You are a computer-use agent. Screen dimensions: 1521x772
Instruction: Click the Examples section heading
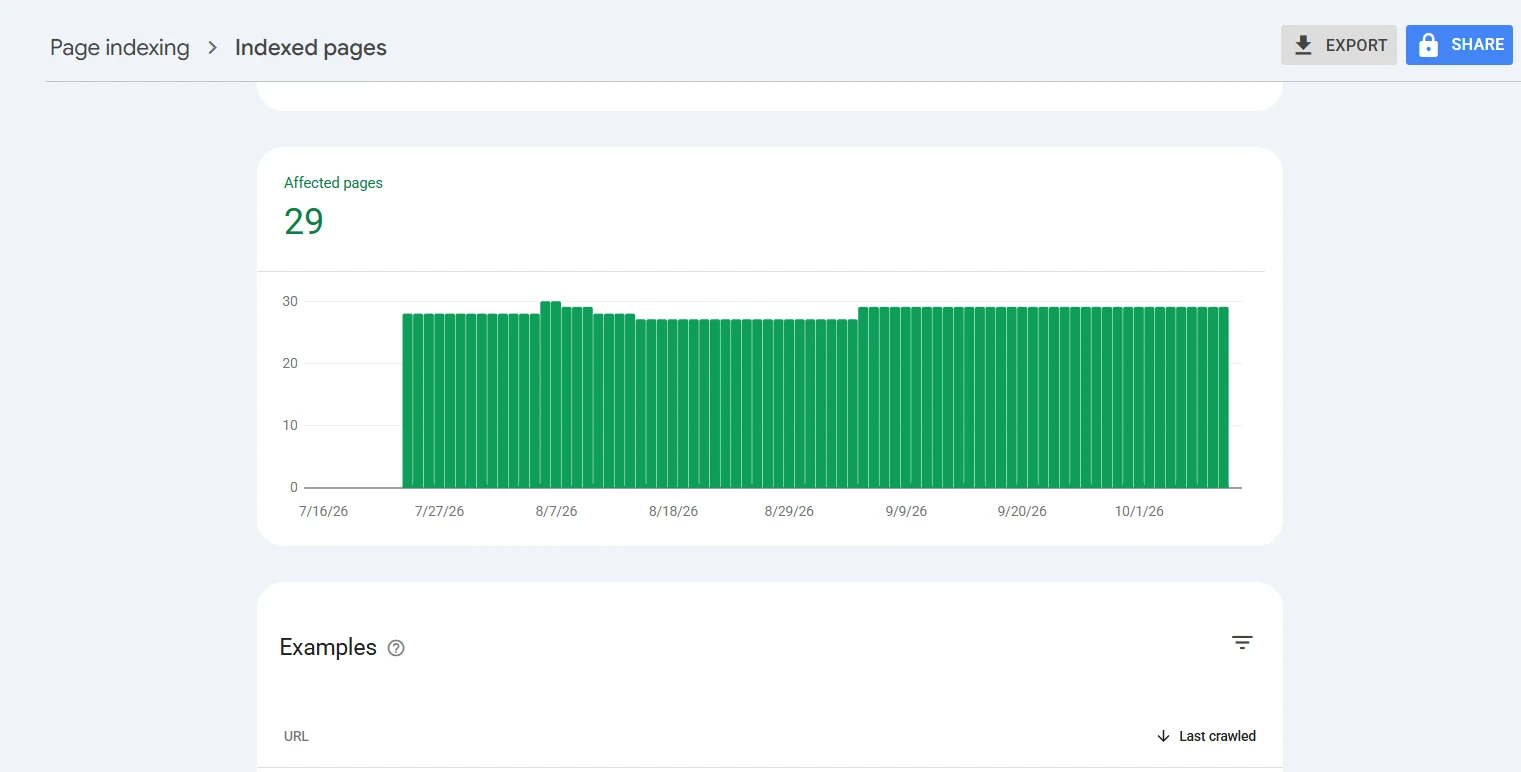328,647
